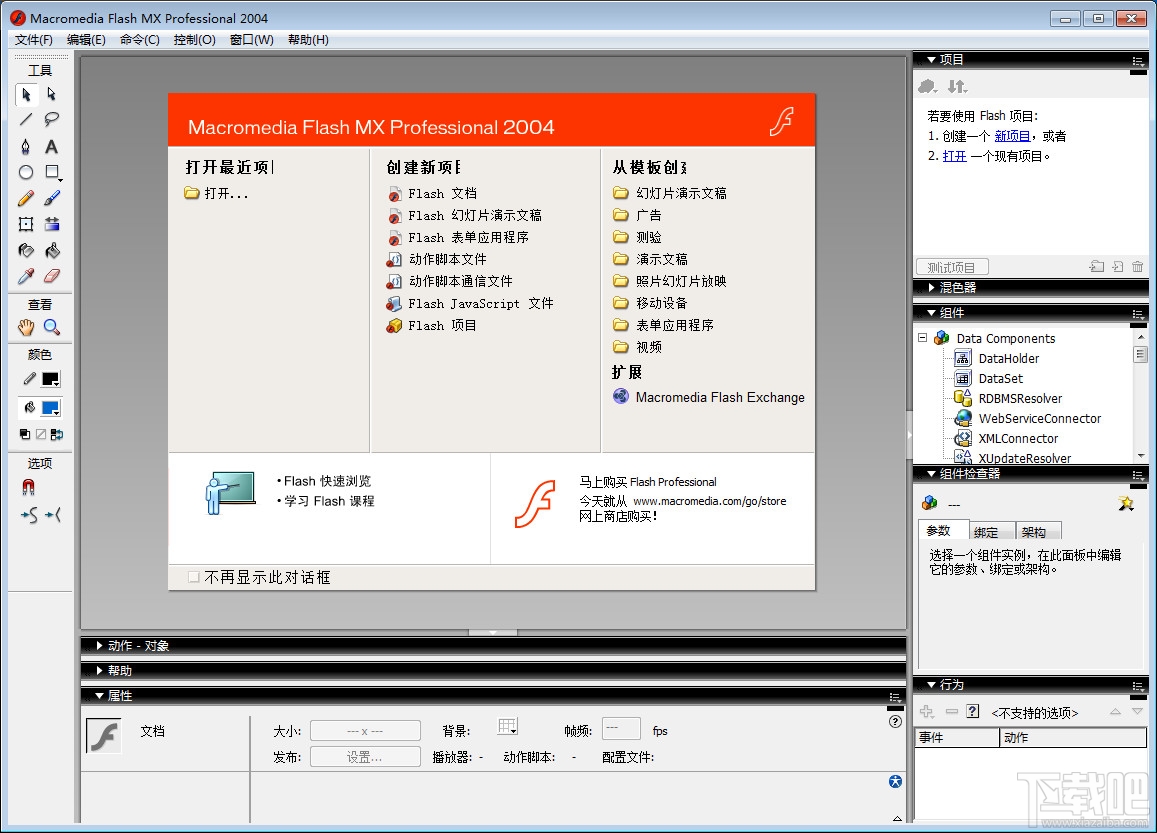Switch to the 绑定 tab

986,532
